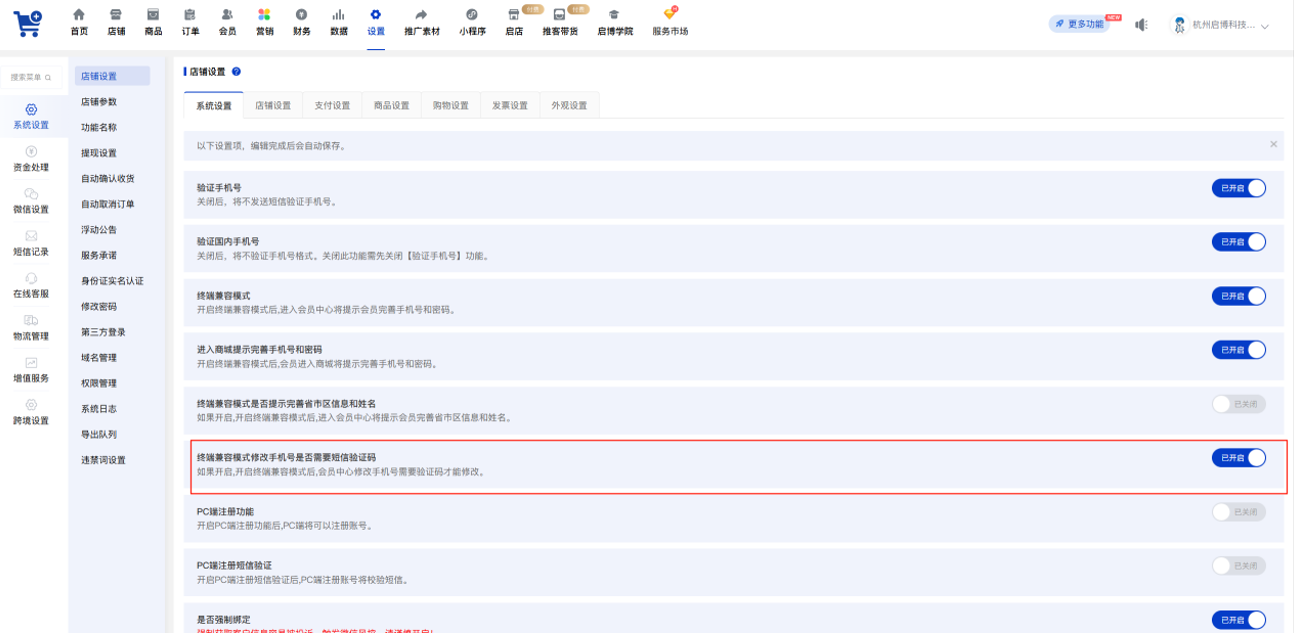1294x633 pixels.
Task: Open 域名管理 in the submenu
Action: point(99,358)
